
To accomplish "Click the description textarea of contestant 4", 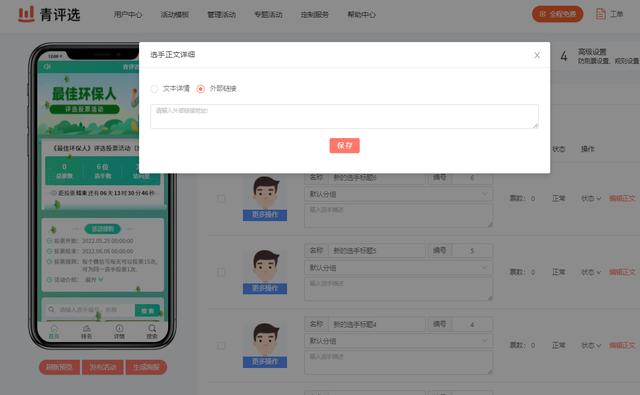I will pyautogui.click(x=398, y=363).
